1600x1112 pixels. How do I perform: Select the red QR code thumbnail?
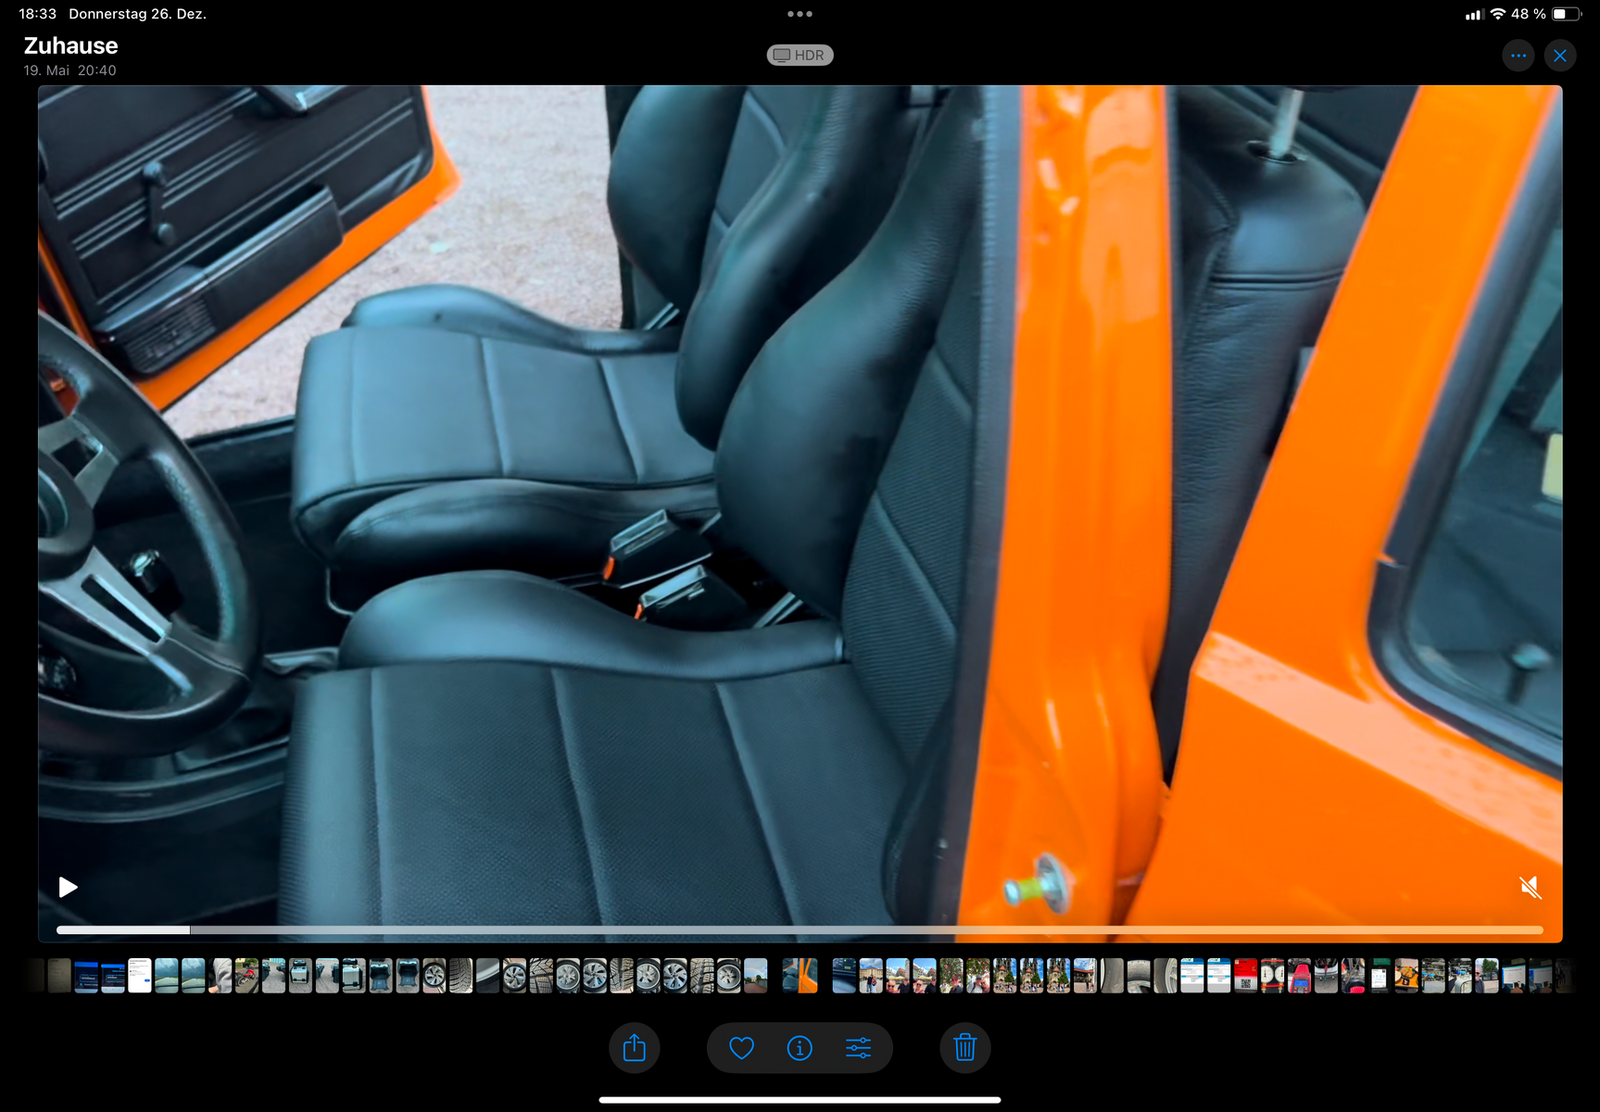pyautogui.click(x=1245, y=975)
